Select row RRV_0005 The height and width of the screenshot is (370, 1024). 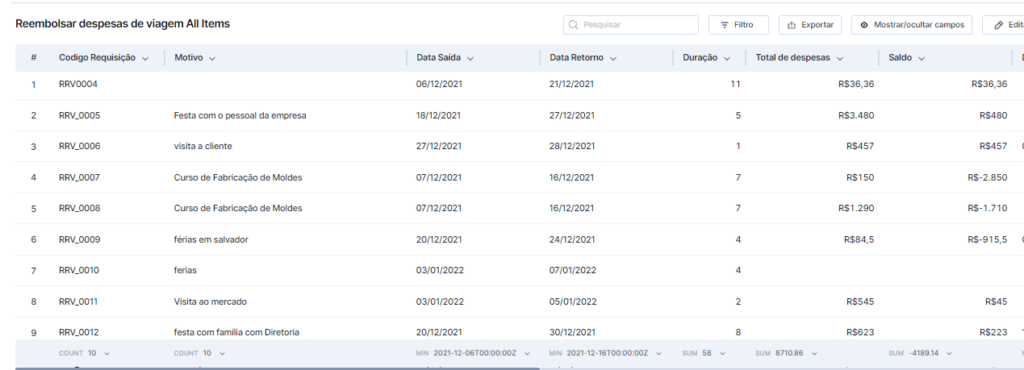click(x=519, y=116)
